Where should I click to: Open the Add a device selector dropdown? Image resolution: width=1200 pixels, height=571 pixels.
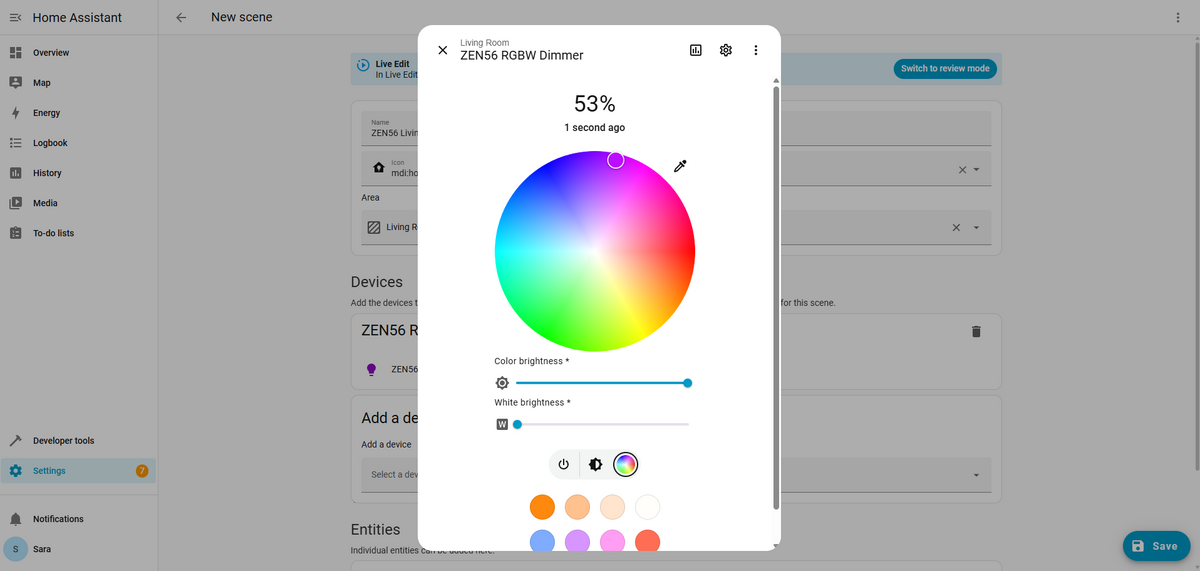click(976, 475)
